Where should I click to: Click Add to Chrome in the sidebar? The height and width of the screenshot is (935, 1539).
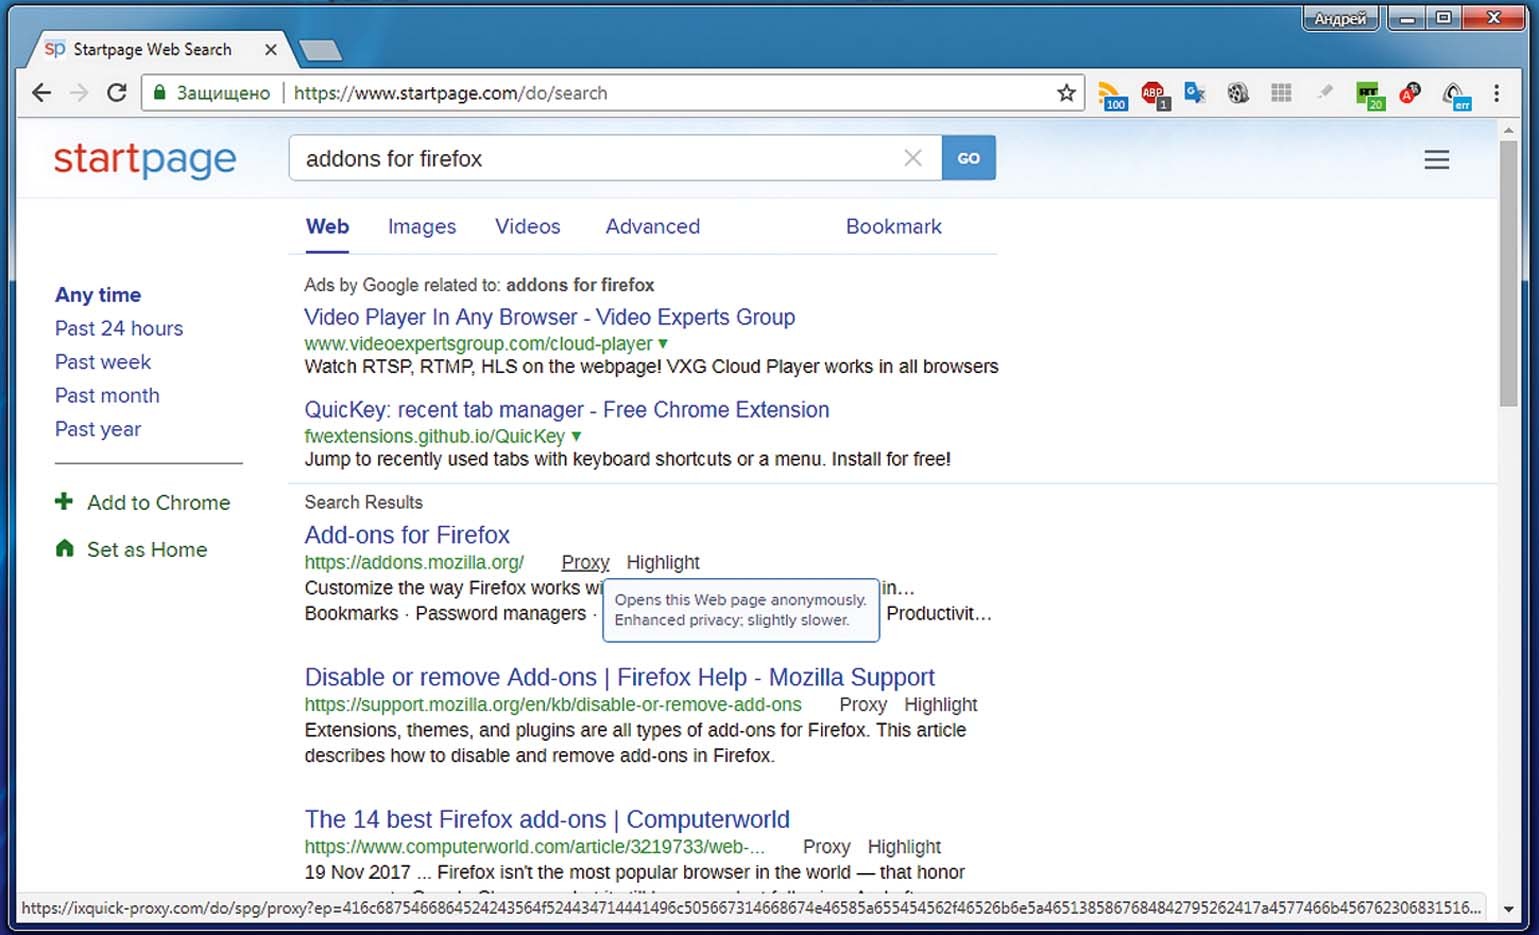(158, 503)
